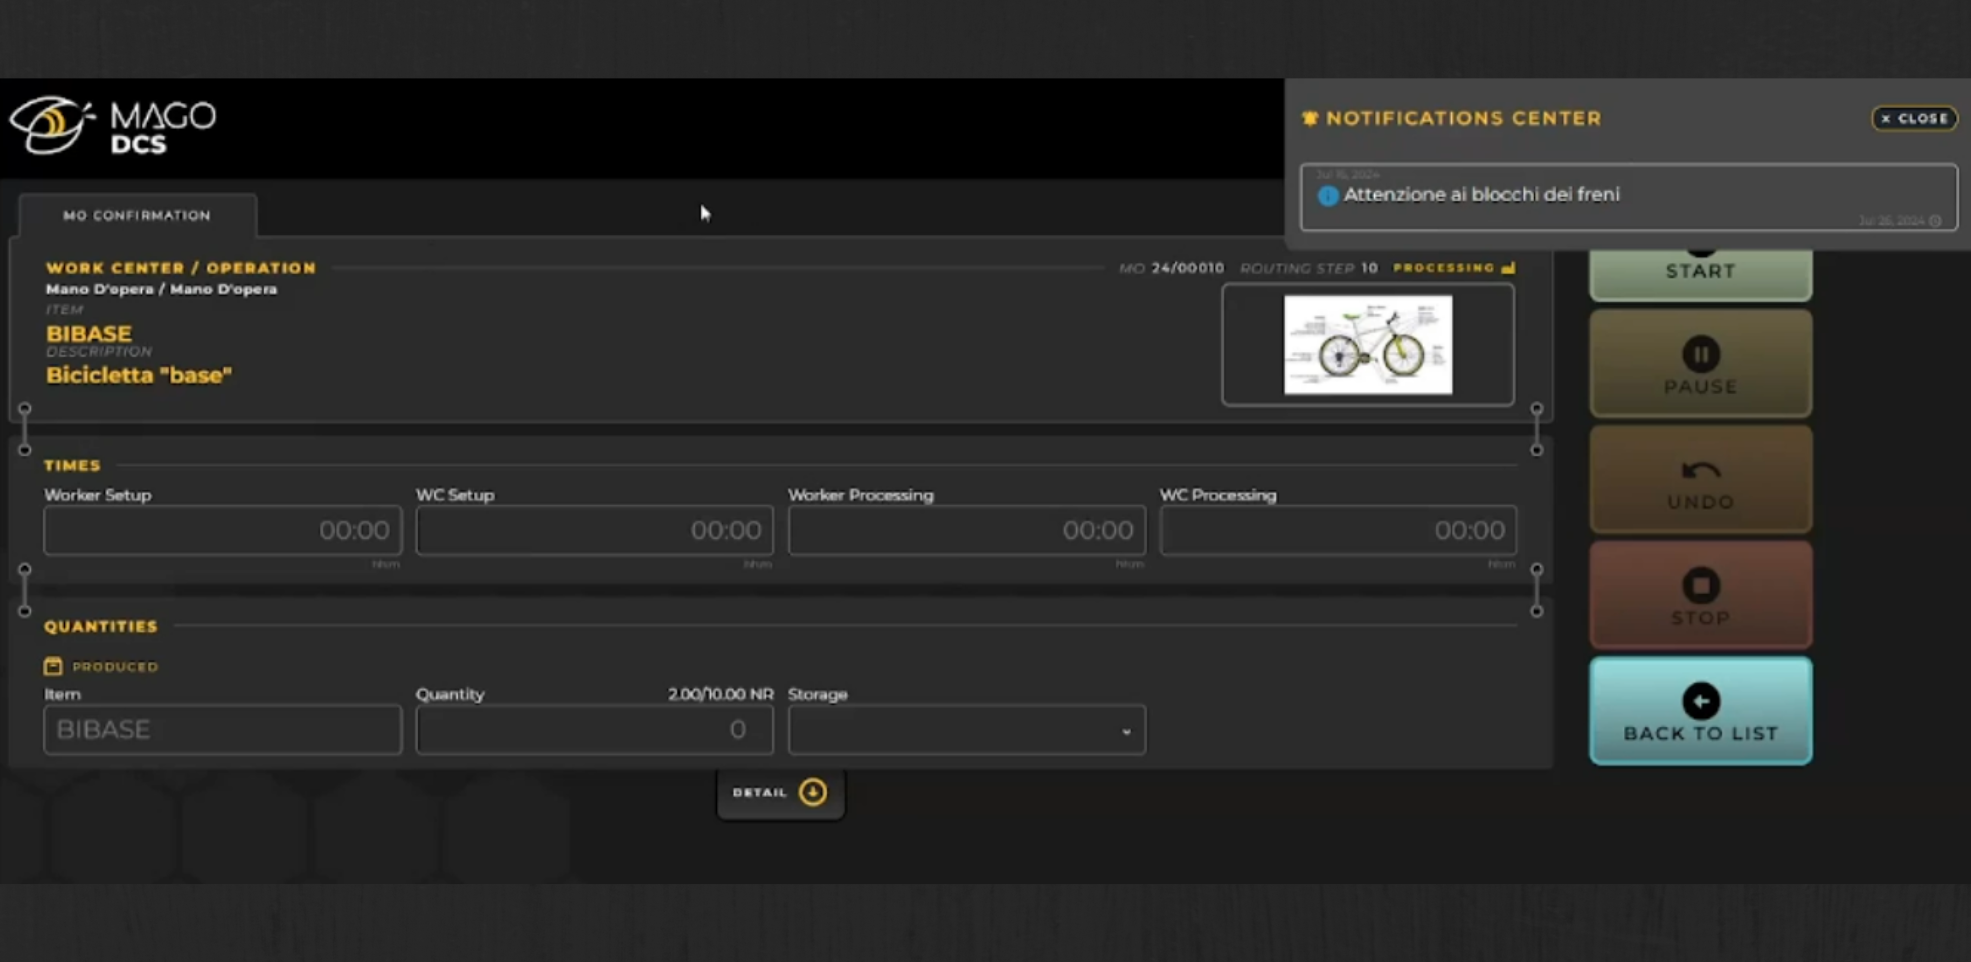This screenshot has height=962, width=1971.
Task: Click the Processing status icon
Action: (x=1508, y=268)
